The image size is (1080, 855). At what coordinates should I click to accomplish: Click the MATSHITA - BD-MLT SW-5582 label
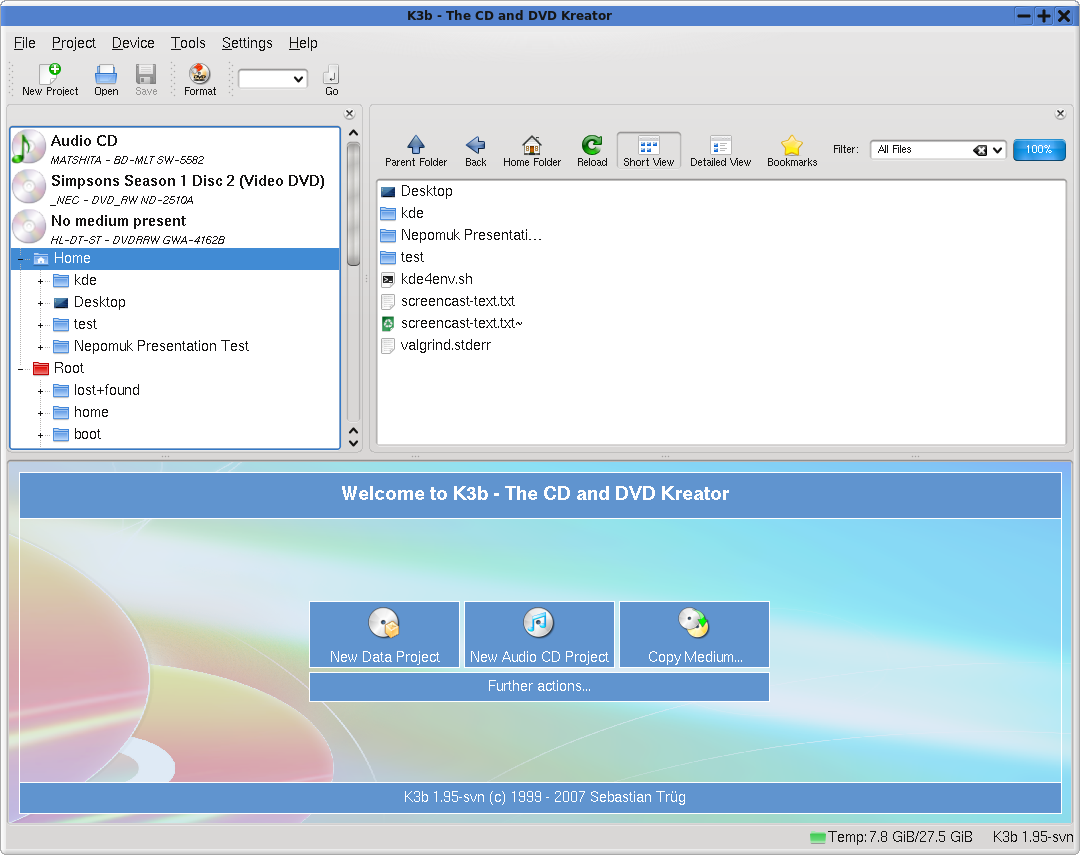pyautogui.click(x=127, y=160)
